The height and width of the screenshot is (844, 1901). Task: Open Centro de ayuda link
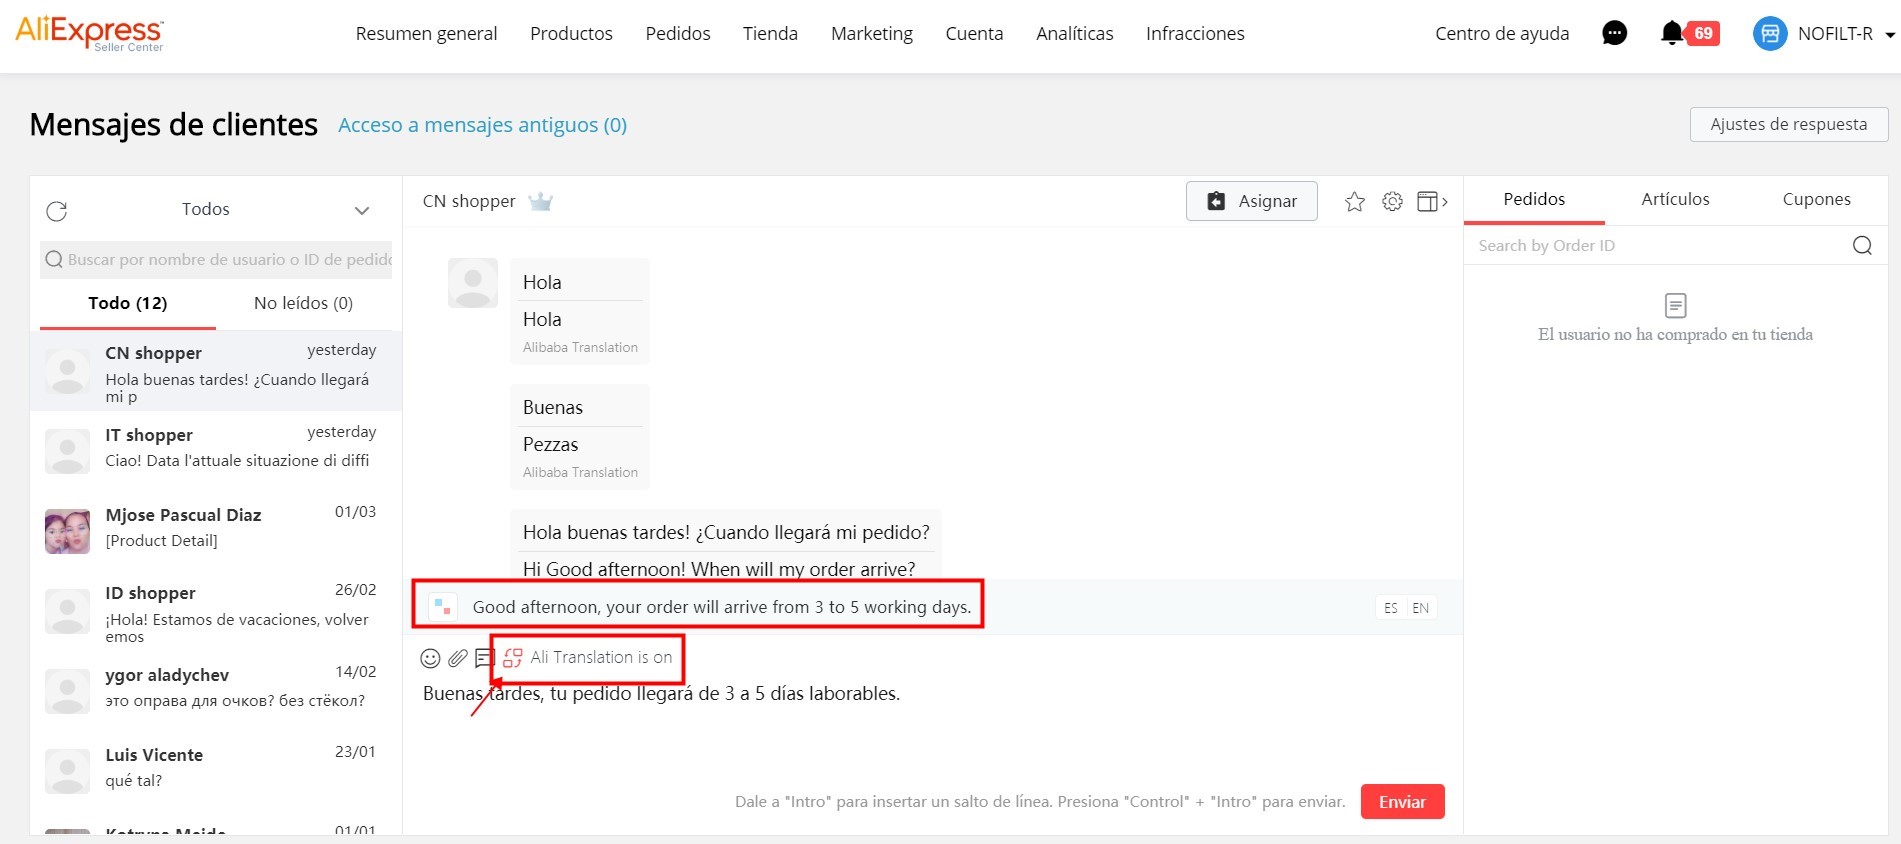coord(1502,33)
